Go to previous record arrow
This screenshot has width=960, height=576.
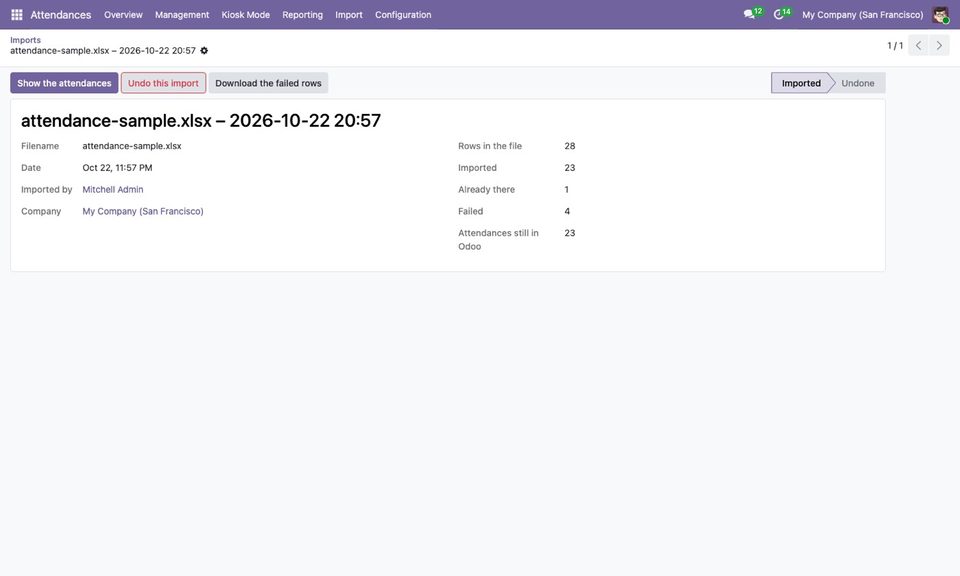918,45
